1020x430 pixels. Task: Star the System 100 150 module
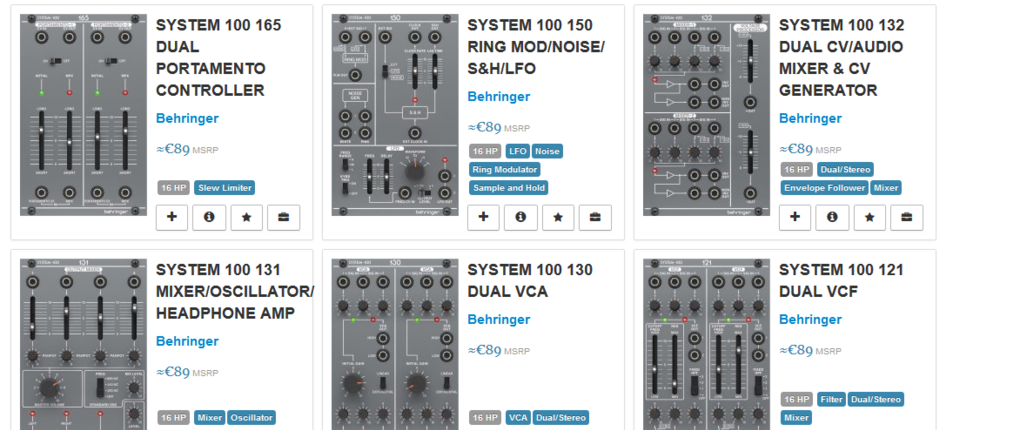click(x=558, y=217)
